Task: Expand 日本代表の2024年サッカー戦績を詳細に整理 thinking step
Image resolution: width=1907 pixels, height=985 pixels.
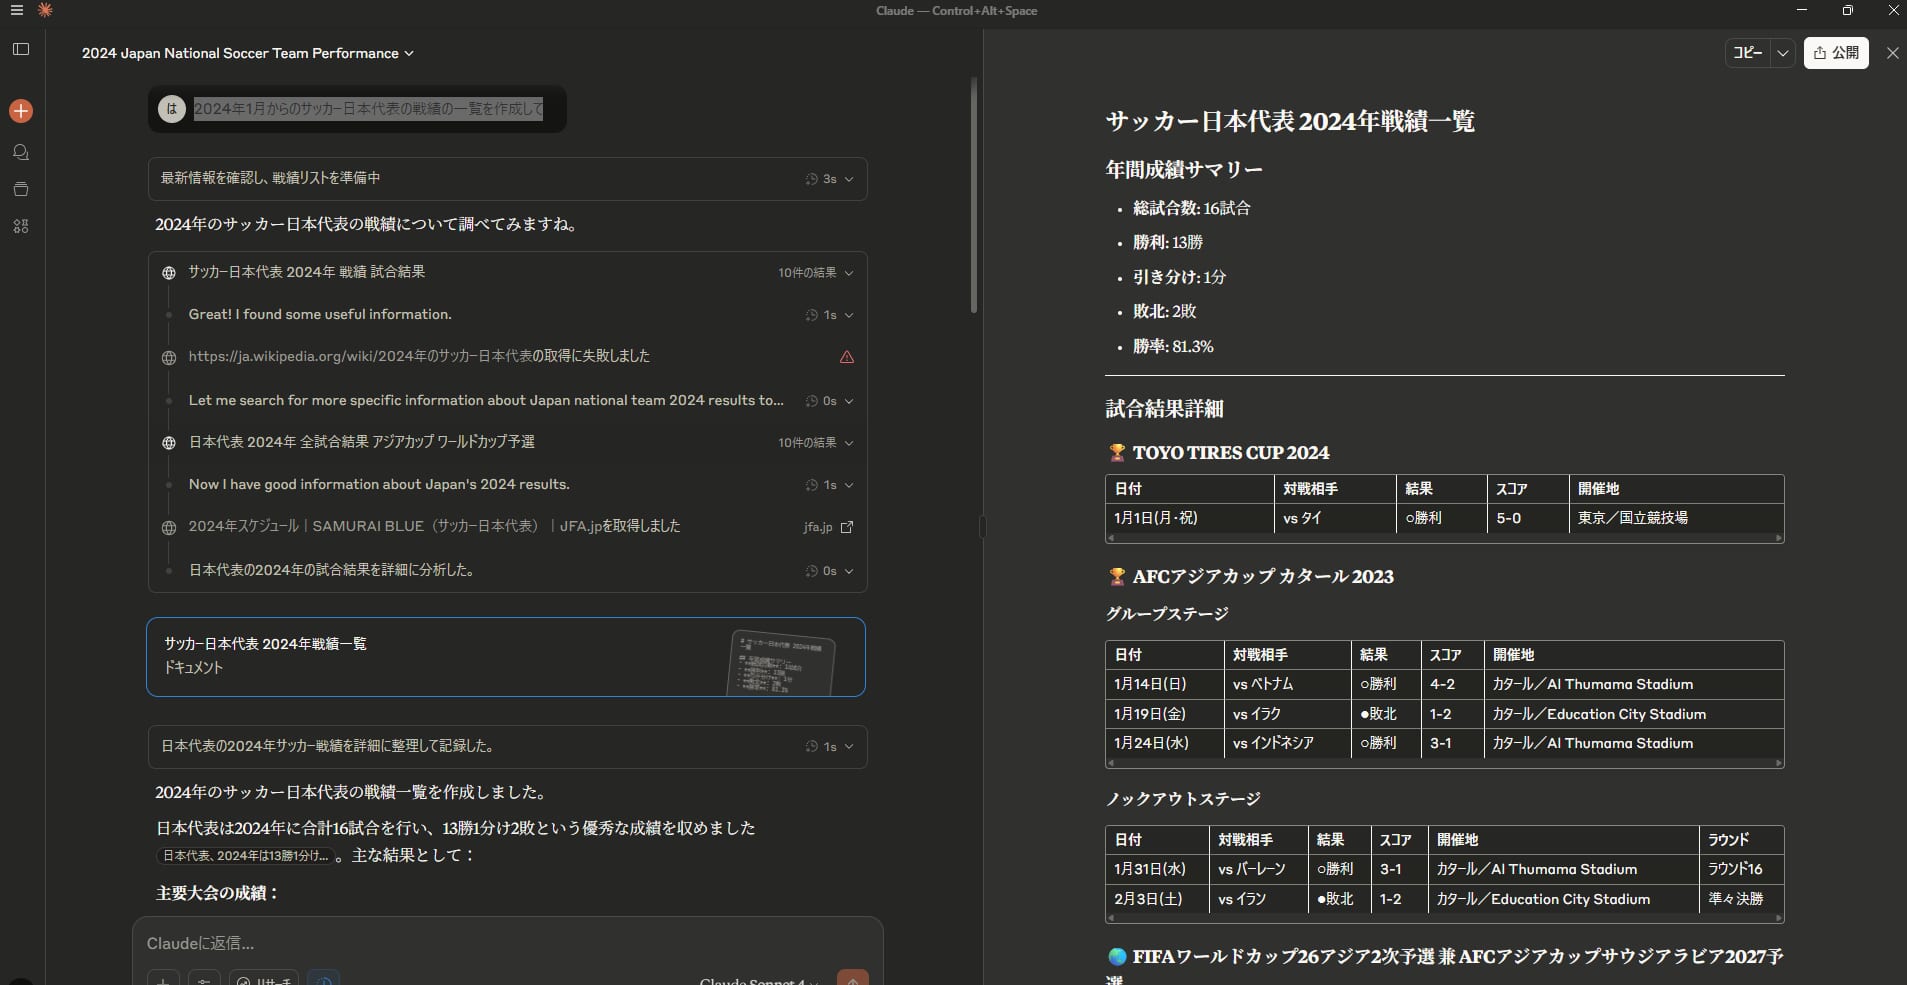Action: coord(507,747)
